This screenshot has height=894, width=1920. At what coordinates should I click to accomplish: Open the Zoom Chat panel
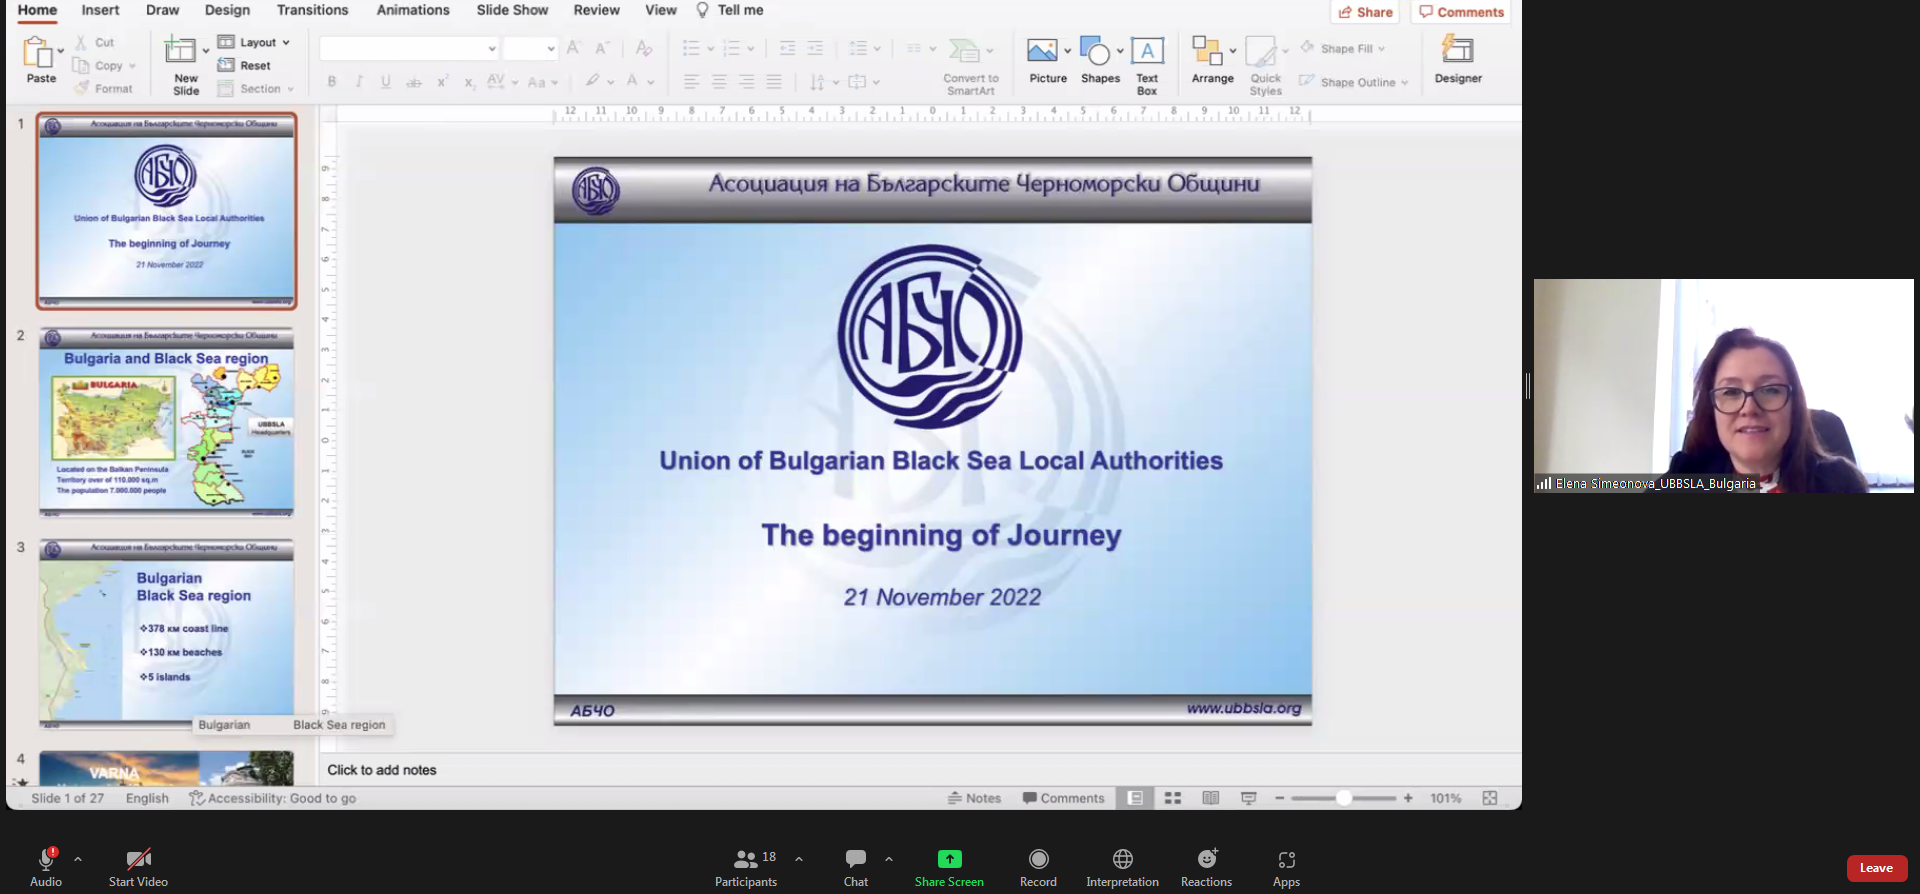pyautogui.click(x=856, y=867)
